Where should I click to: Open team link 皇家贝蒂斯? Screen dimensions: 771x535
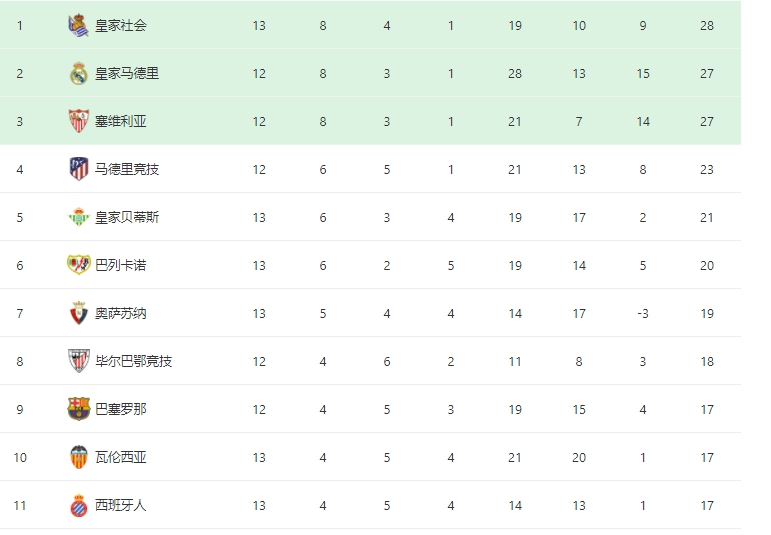pyautogui.click(x=127, y=217)
